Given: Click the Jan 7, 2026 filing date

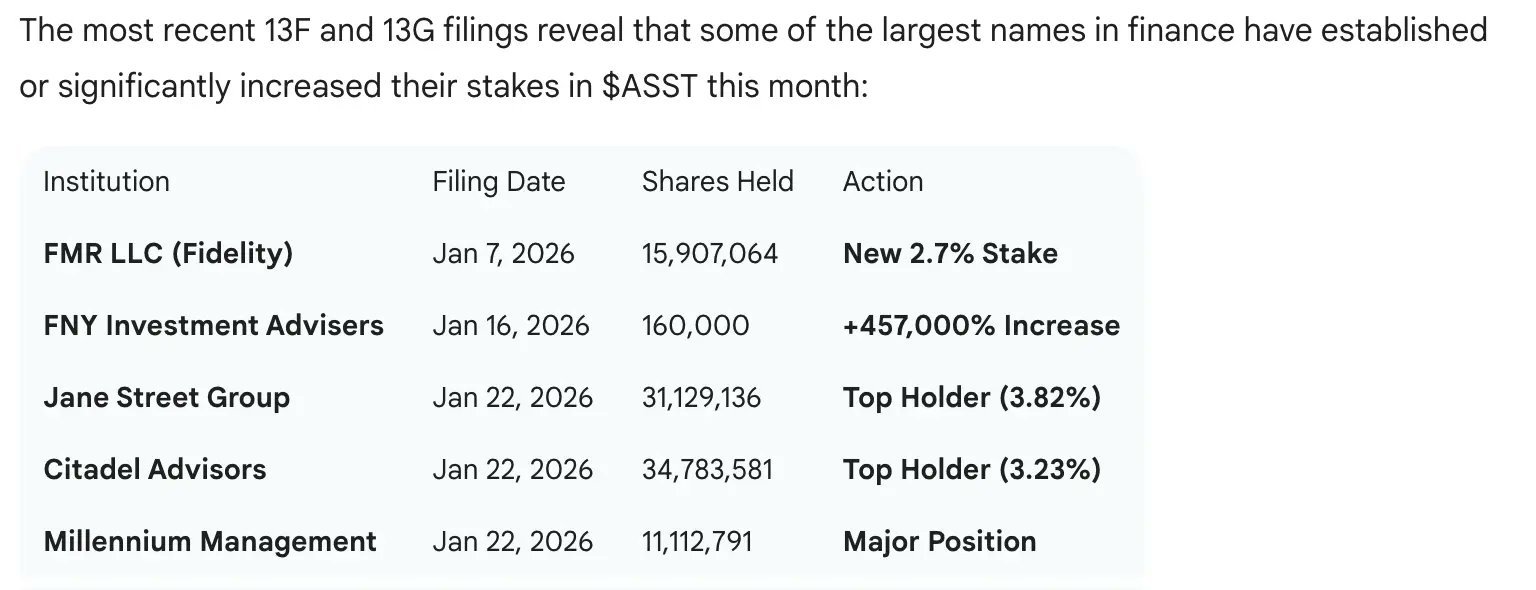Looking at the screenshot, I should click(503, 254).
